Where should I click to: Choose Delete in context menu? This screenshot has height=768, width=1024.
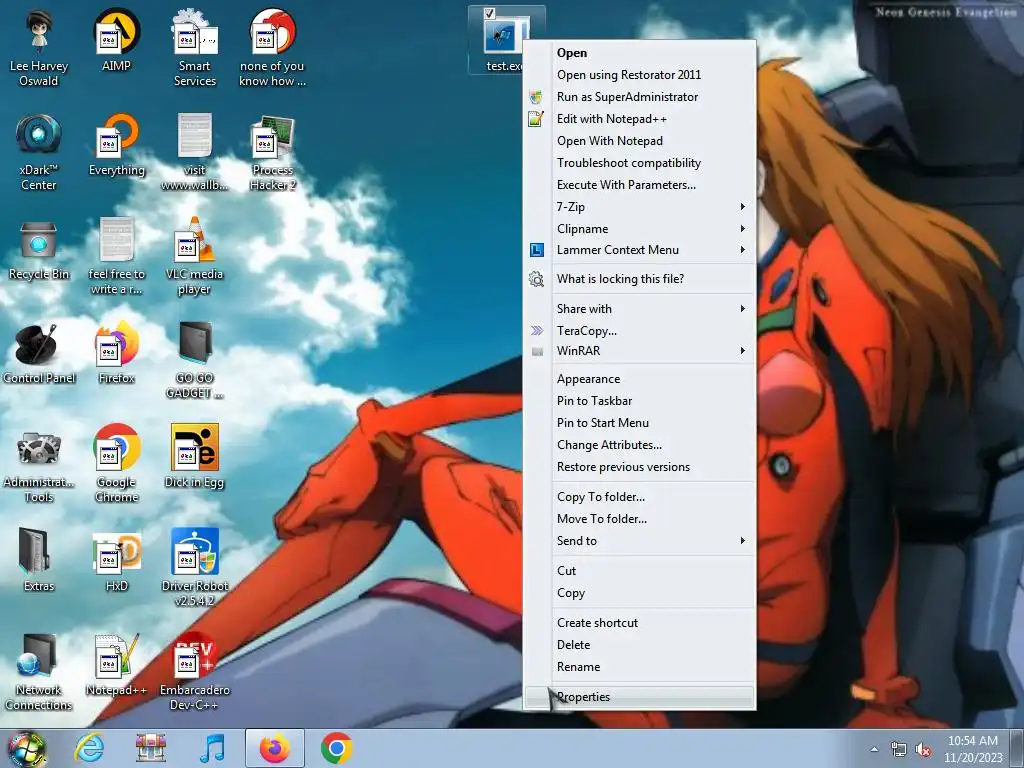point(640,645)
